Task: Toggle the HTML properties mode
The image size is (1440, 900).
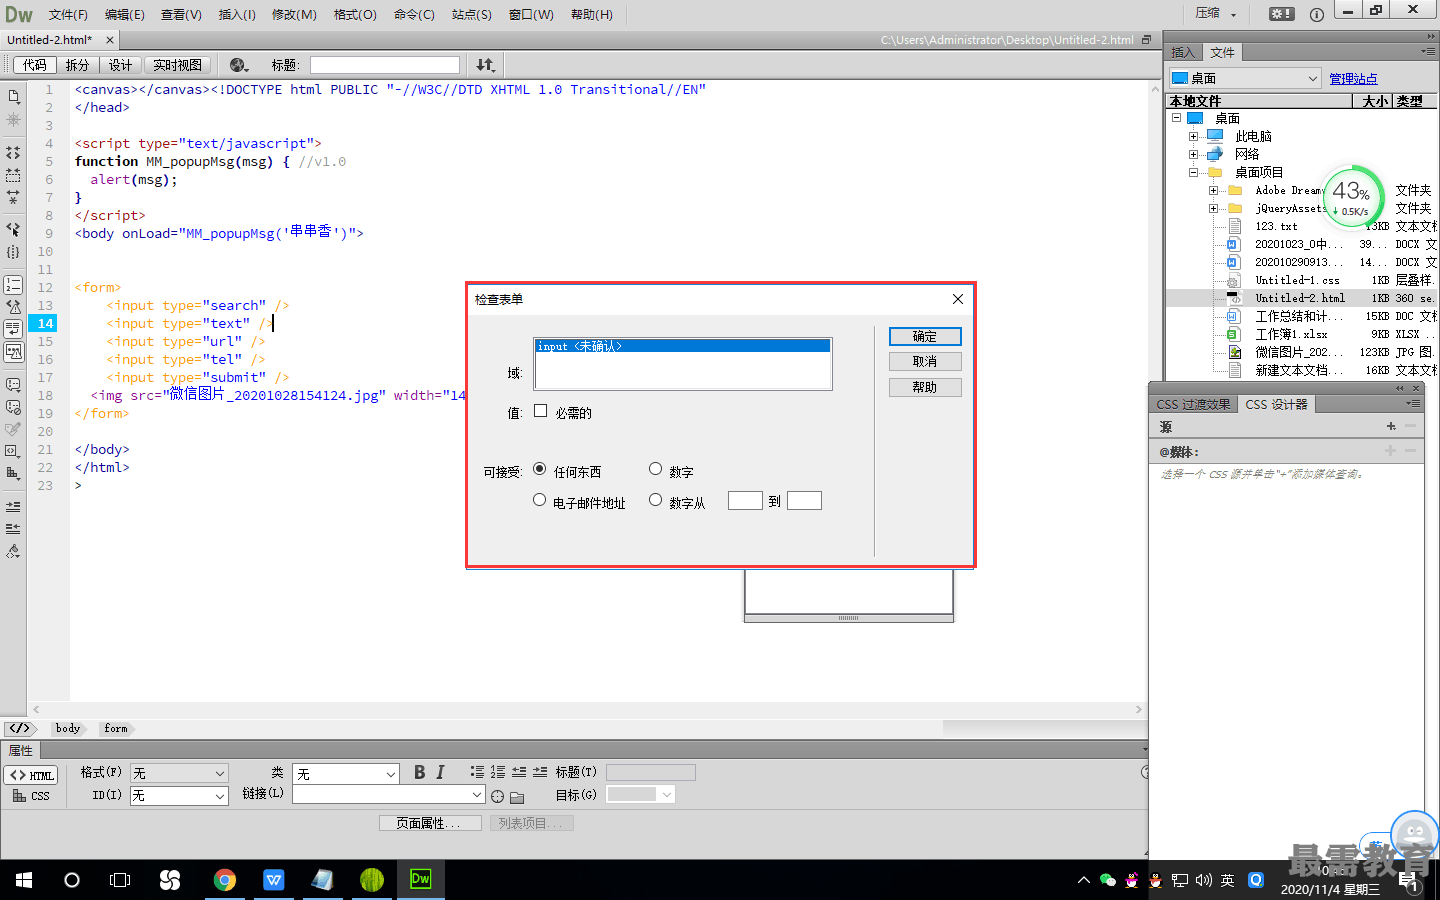Action: 31,775
